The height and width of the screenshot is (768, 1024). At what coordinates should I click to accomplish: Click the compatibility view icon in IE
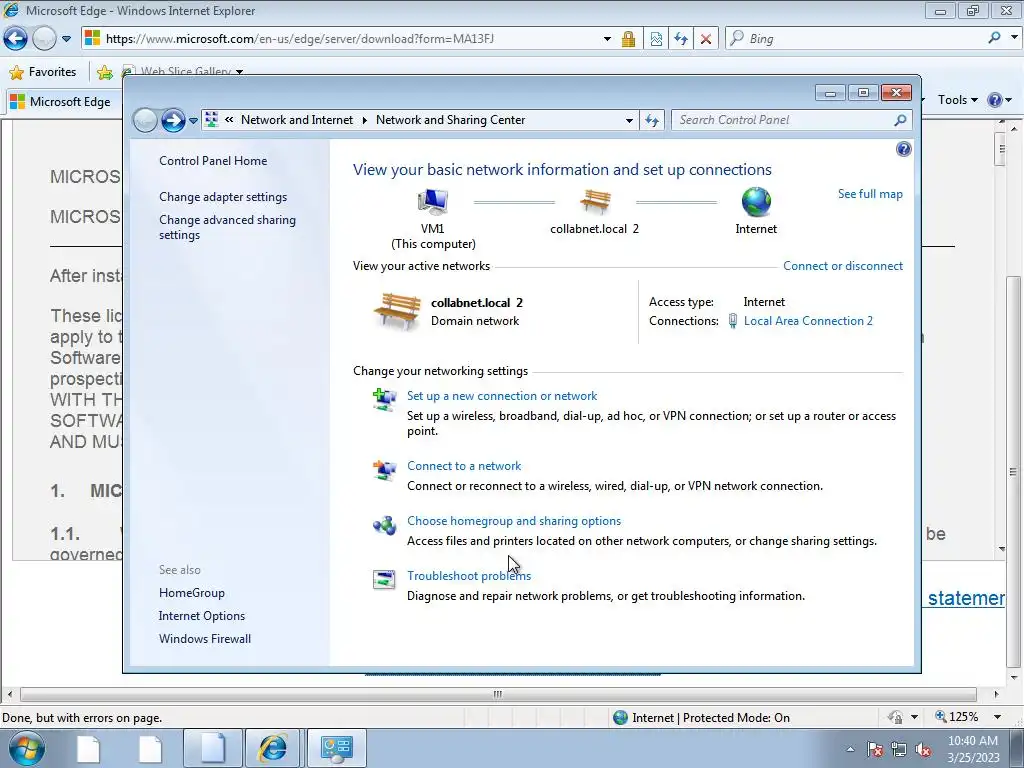coord(656,39)
